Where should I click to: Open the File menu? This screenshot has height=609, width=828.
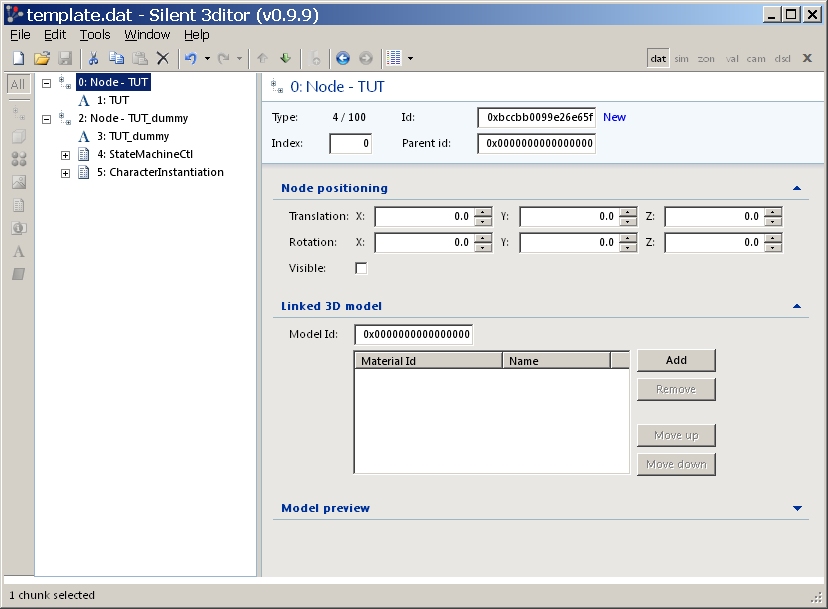[x=21, y=35]
